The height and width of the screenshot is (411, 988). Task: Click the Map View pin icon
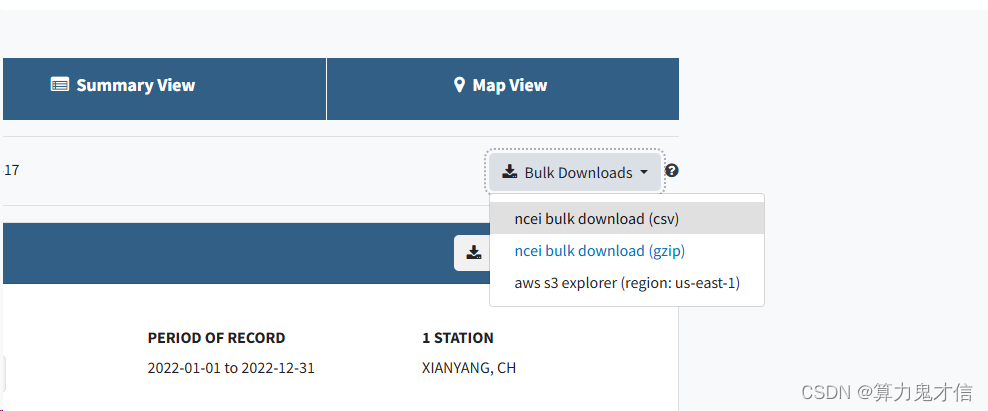click(459, 85)
